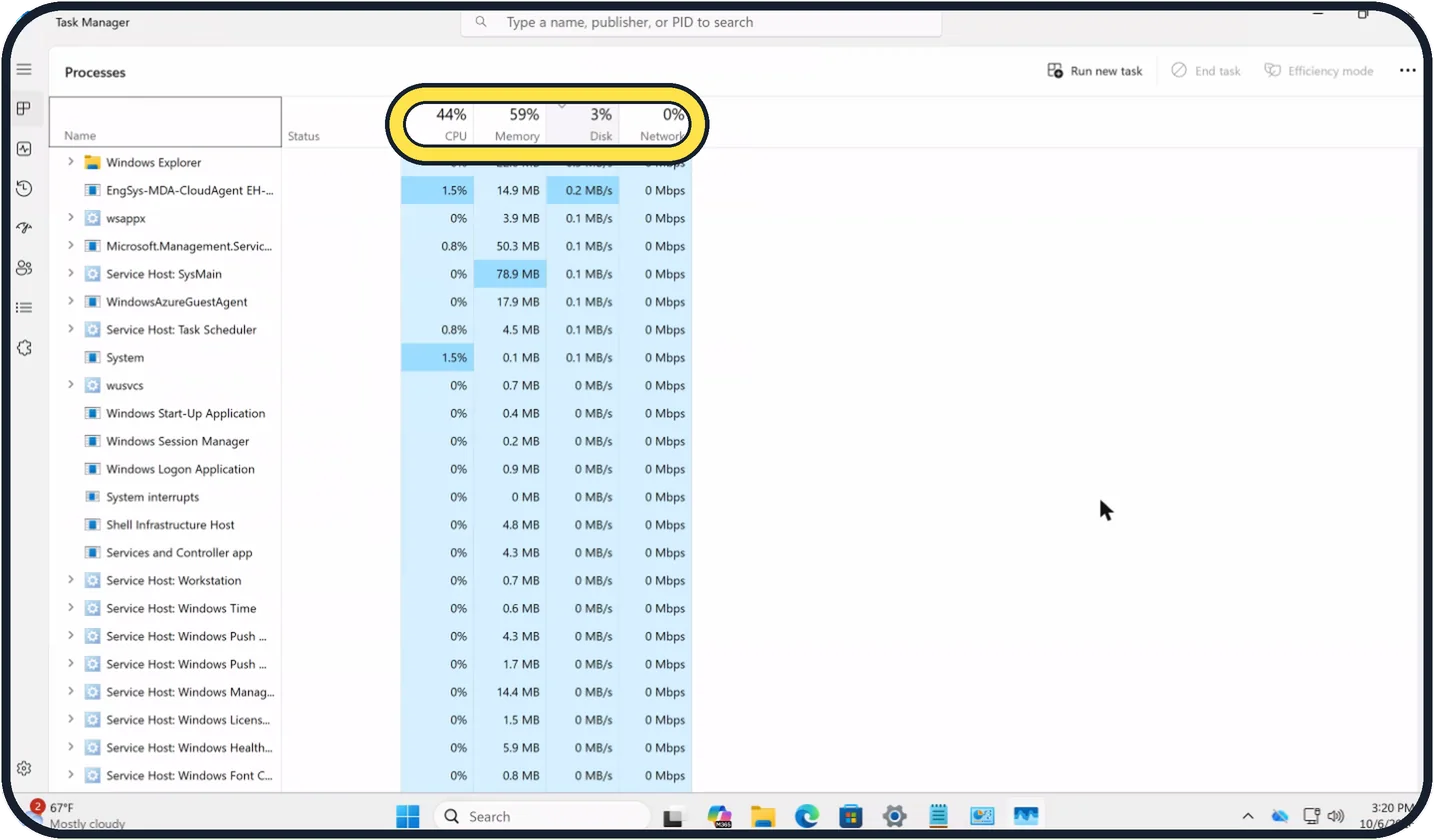1434x840 pixels.
Task: Open Microsoft Edge from taskbar
Action: click(x=807, y=816)
